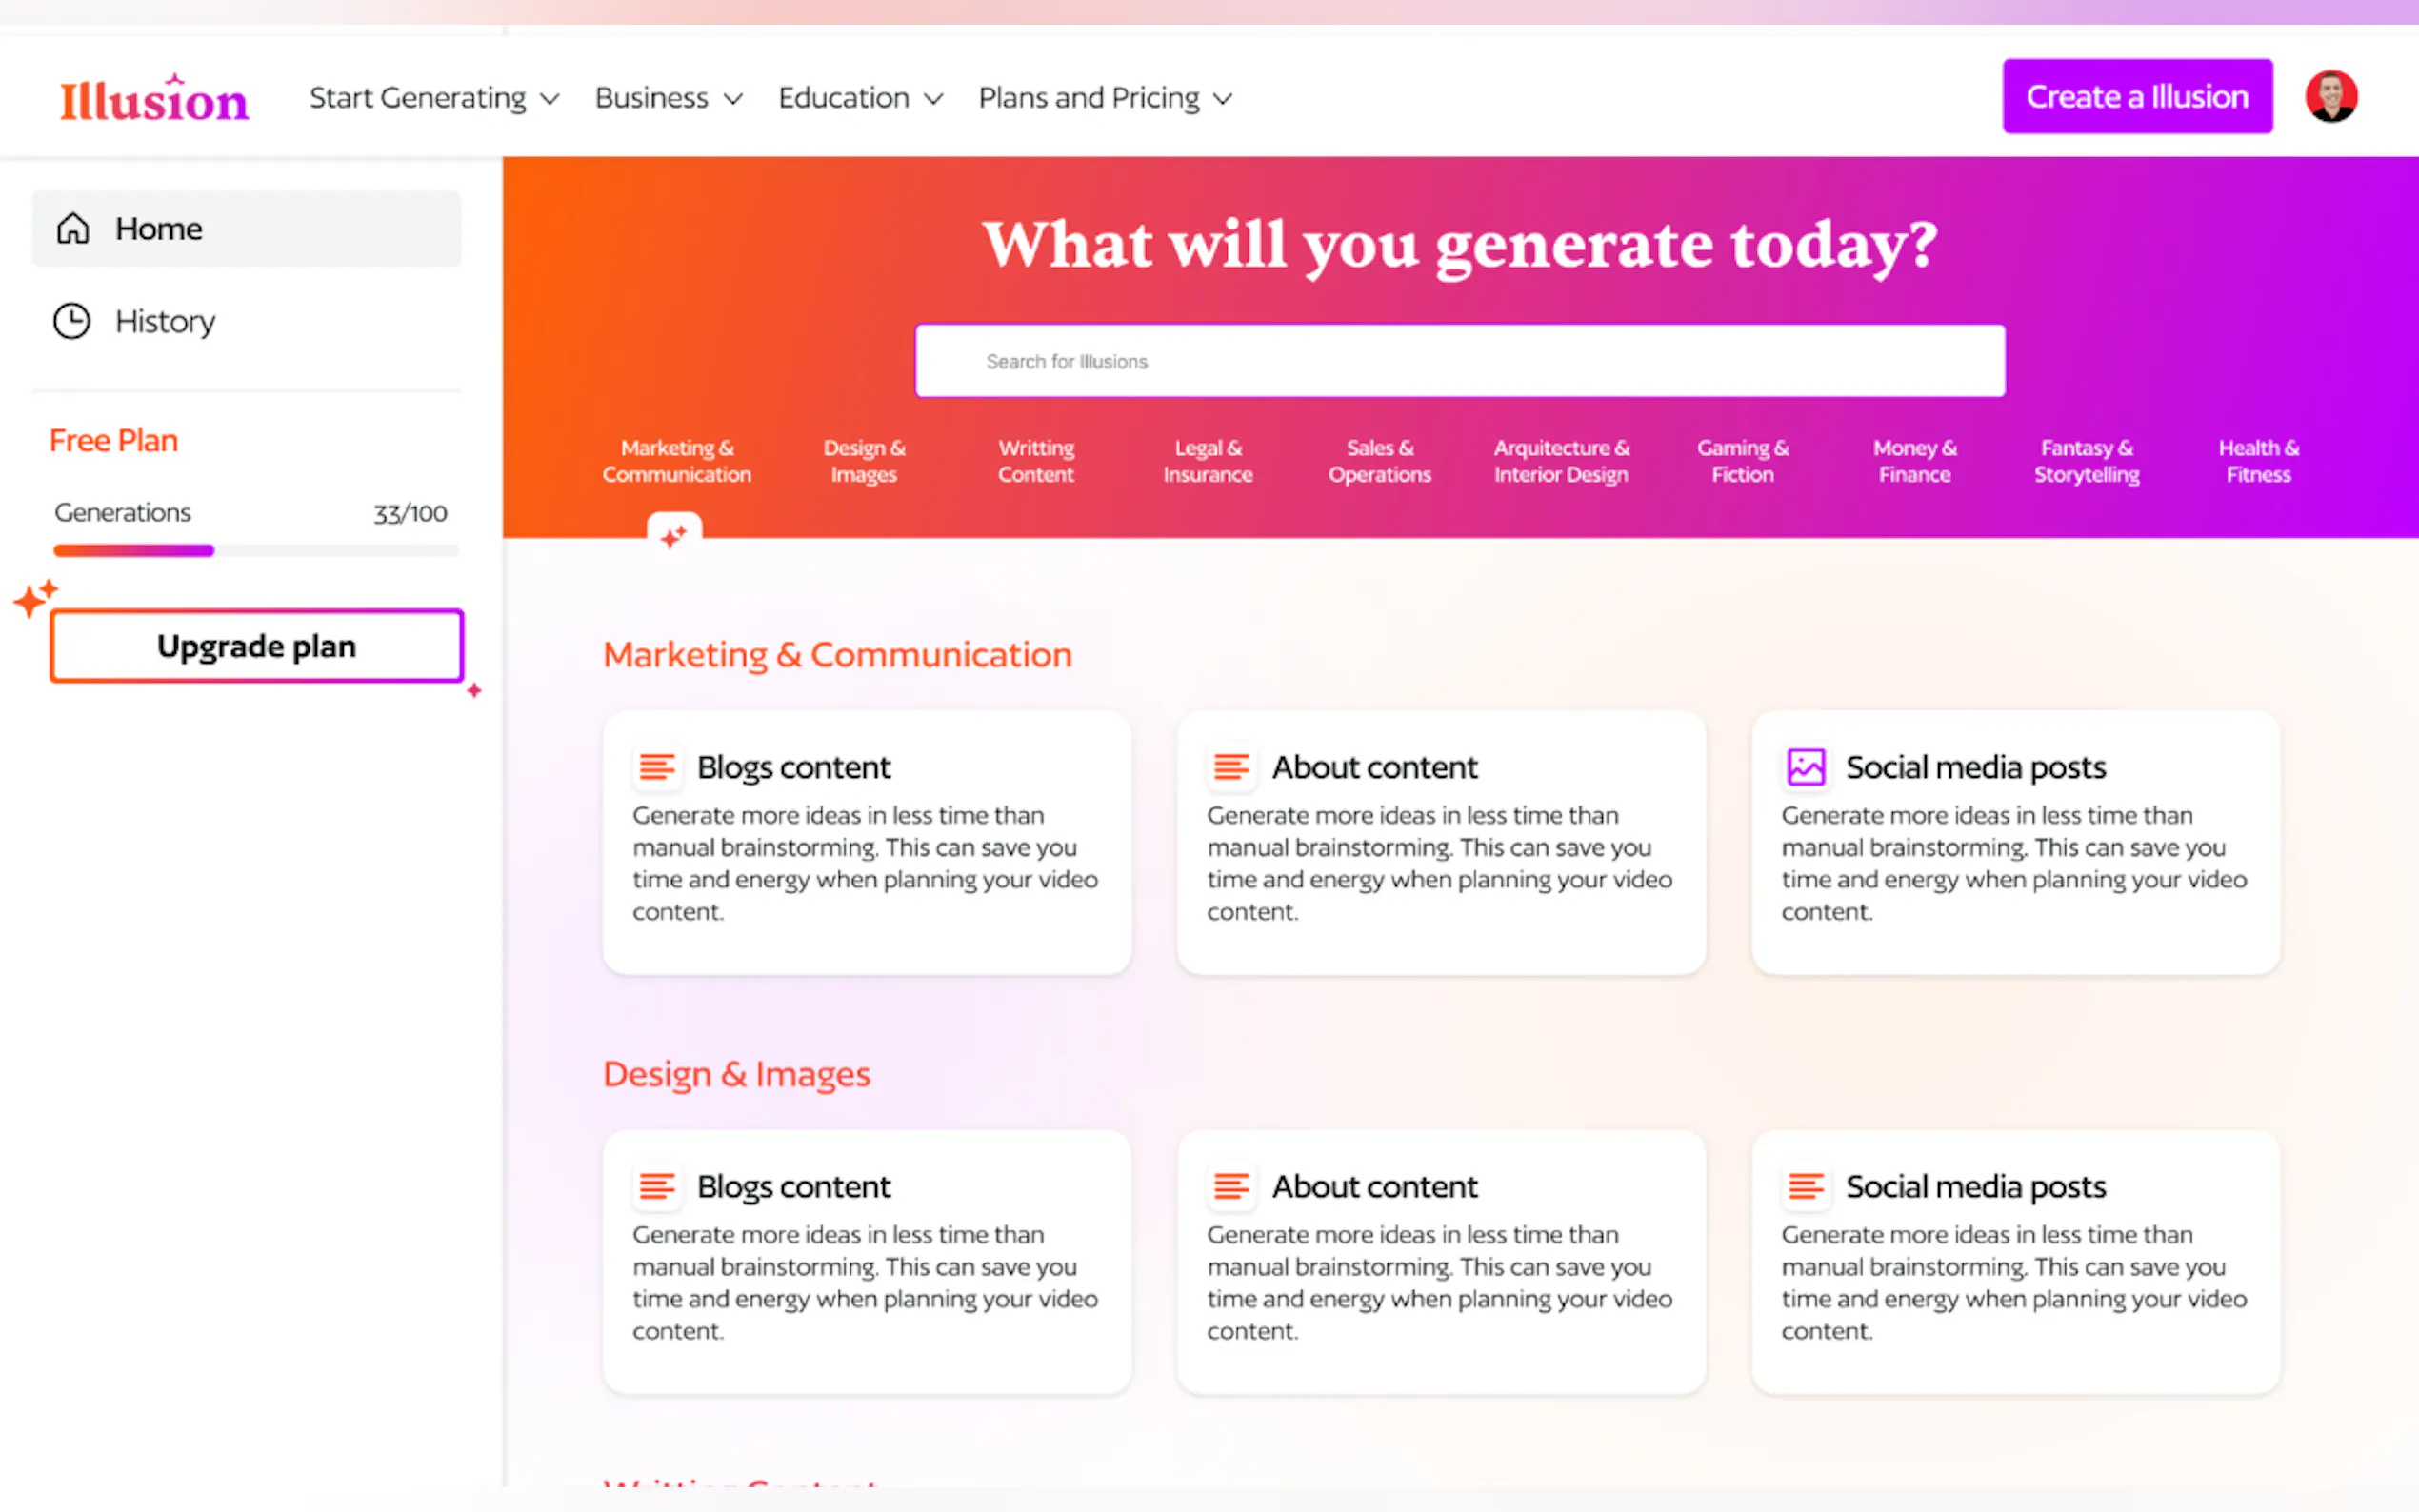
Task: Expand the Business menu chevron
Action: [x=733, y=99]
